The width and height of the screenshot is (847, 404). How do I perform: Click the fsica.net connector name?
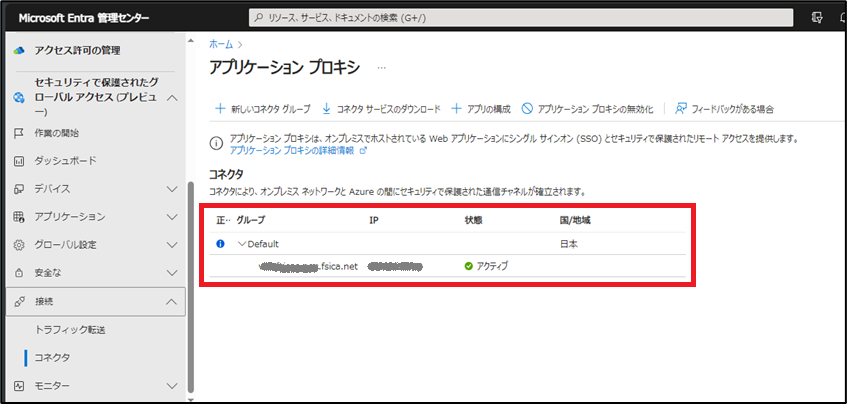[308, 266]
